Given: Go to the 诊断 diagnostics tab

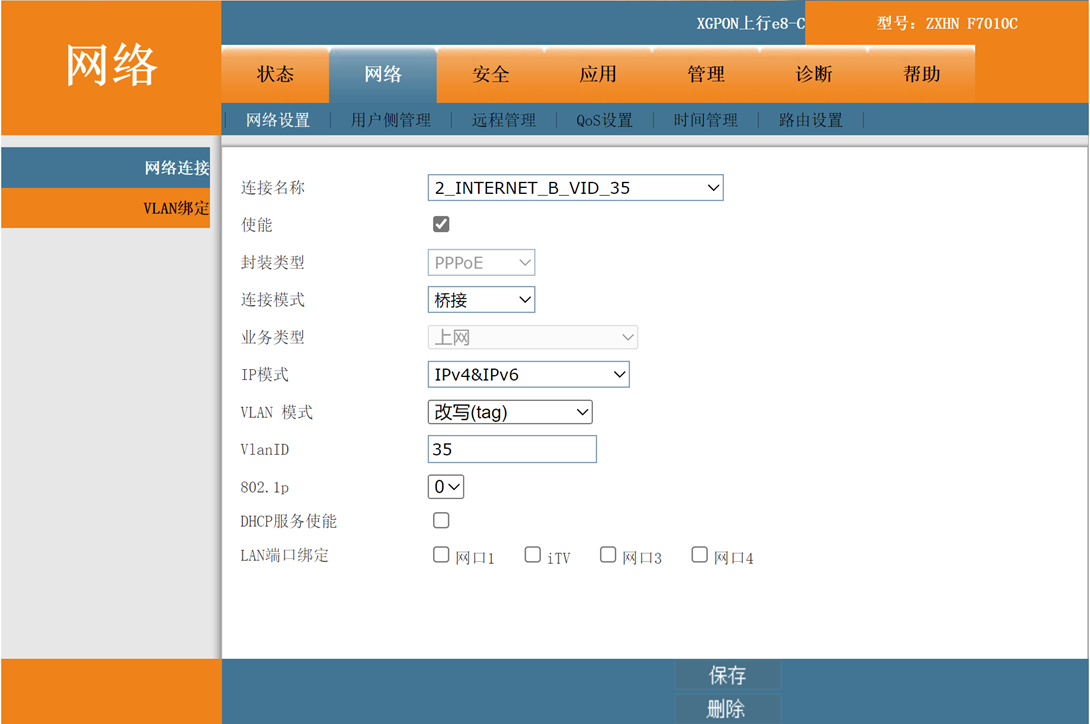Looking at the screenshot, I should 814,75.
